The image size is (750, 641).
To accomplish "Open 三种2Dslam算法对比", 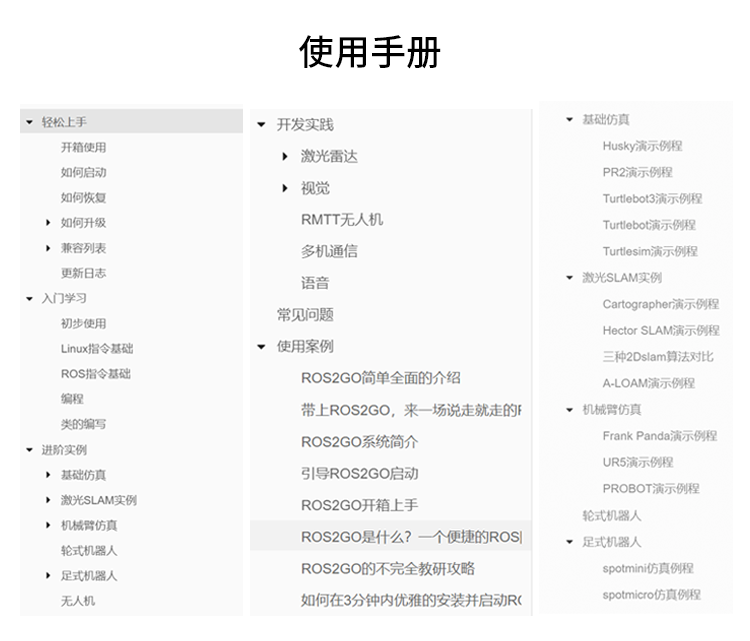I will [658, 357].
